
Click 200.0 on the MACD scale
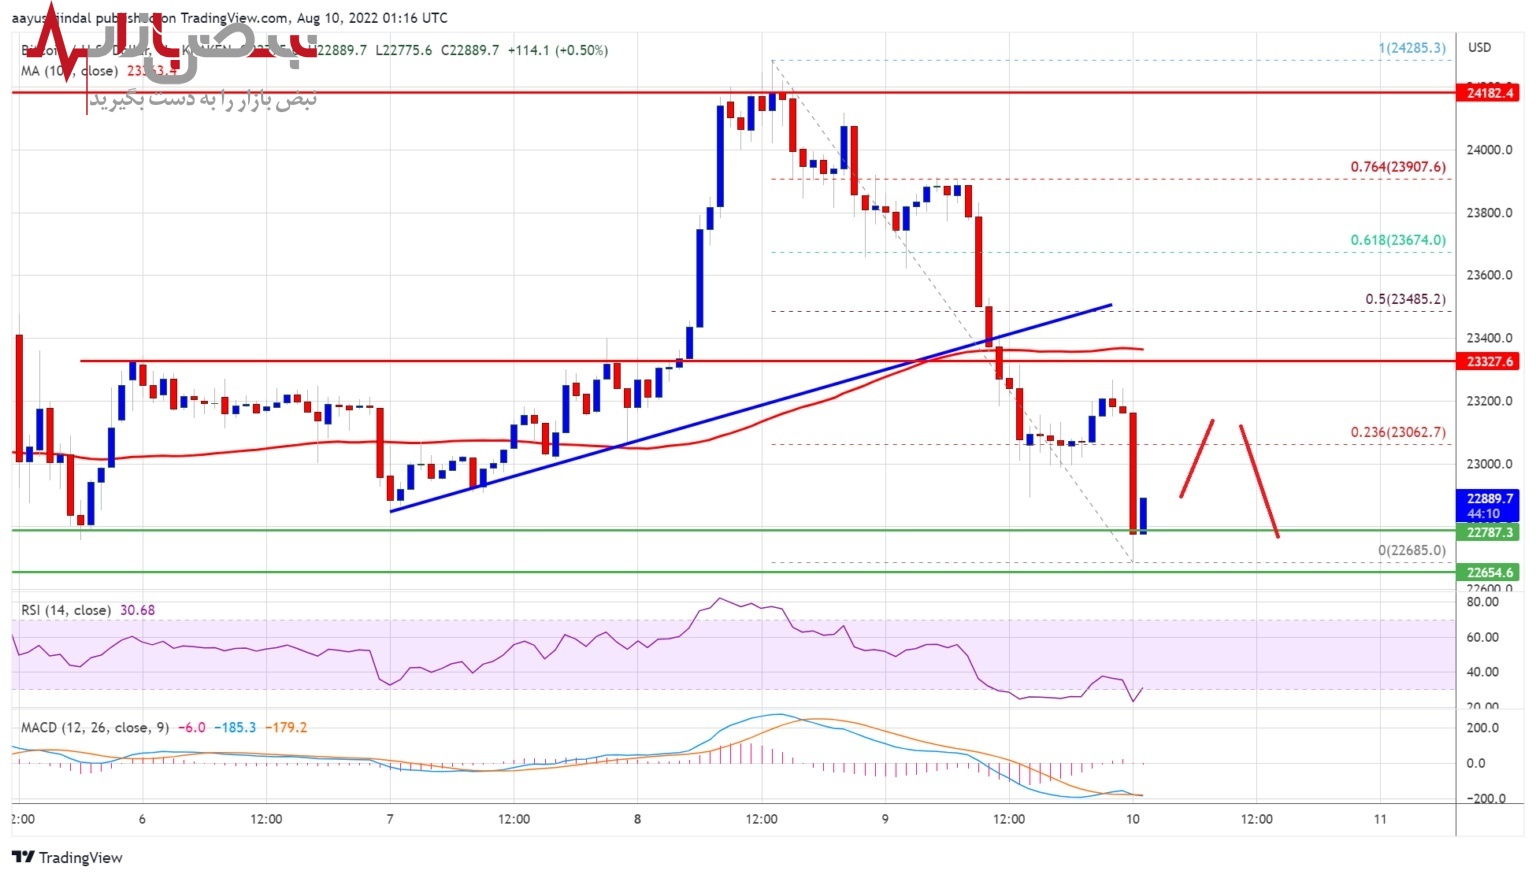coord(1484,728)
